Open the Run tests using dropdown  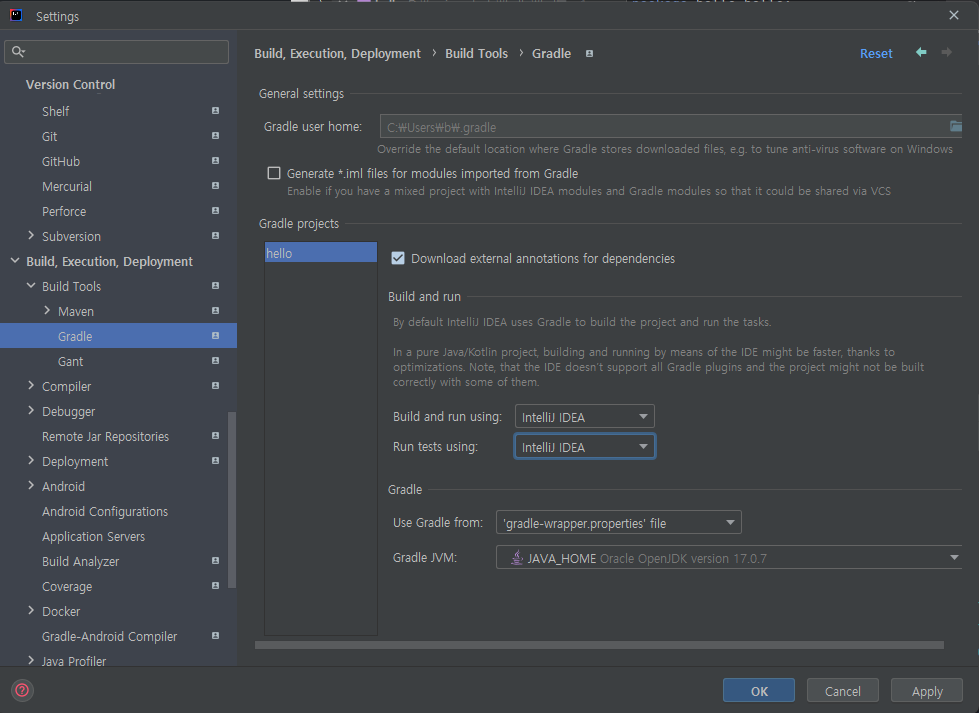(584, 446)
